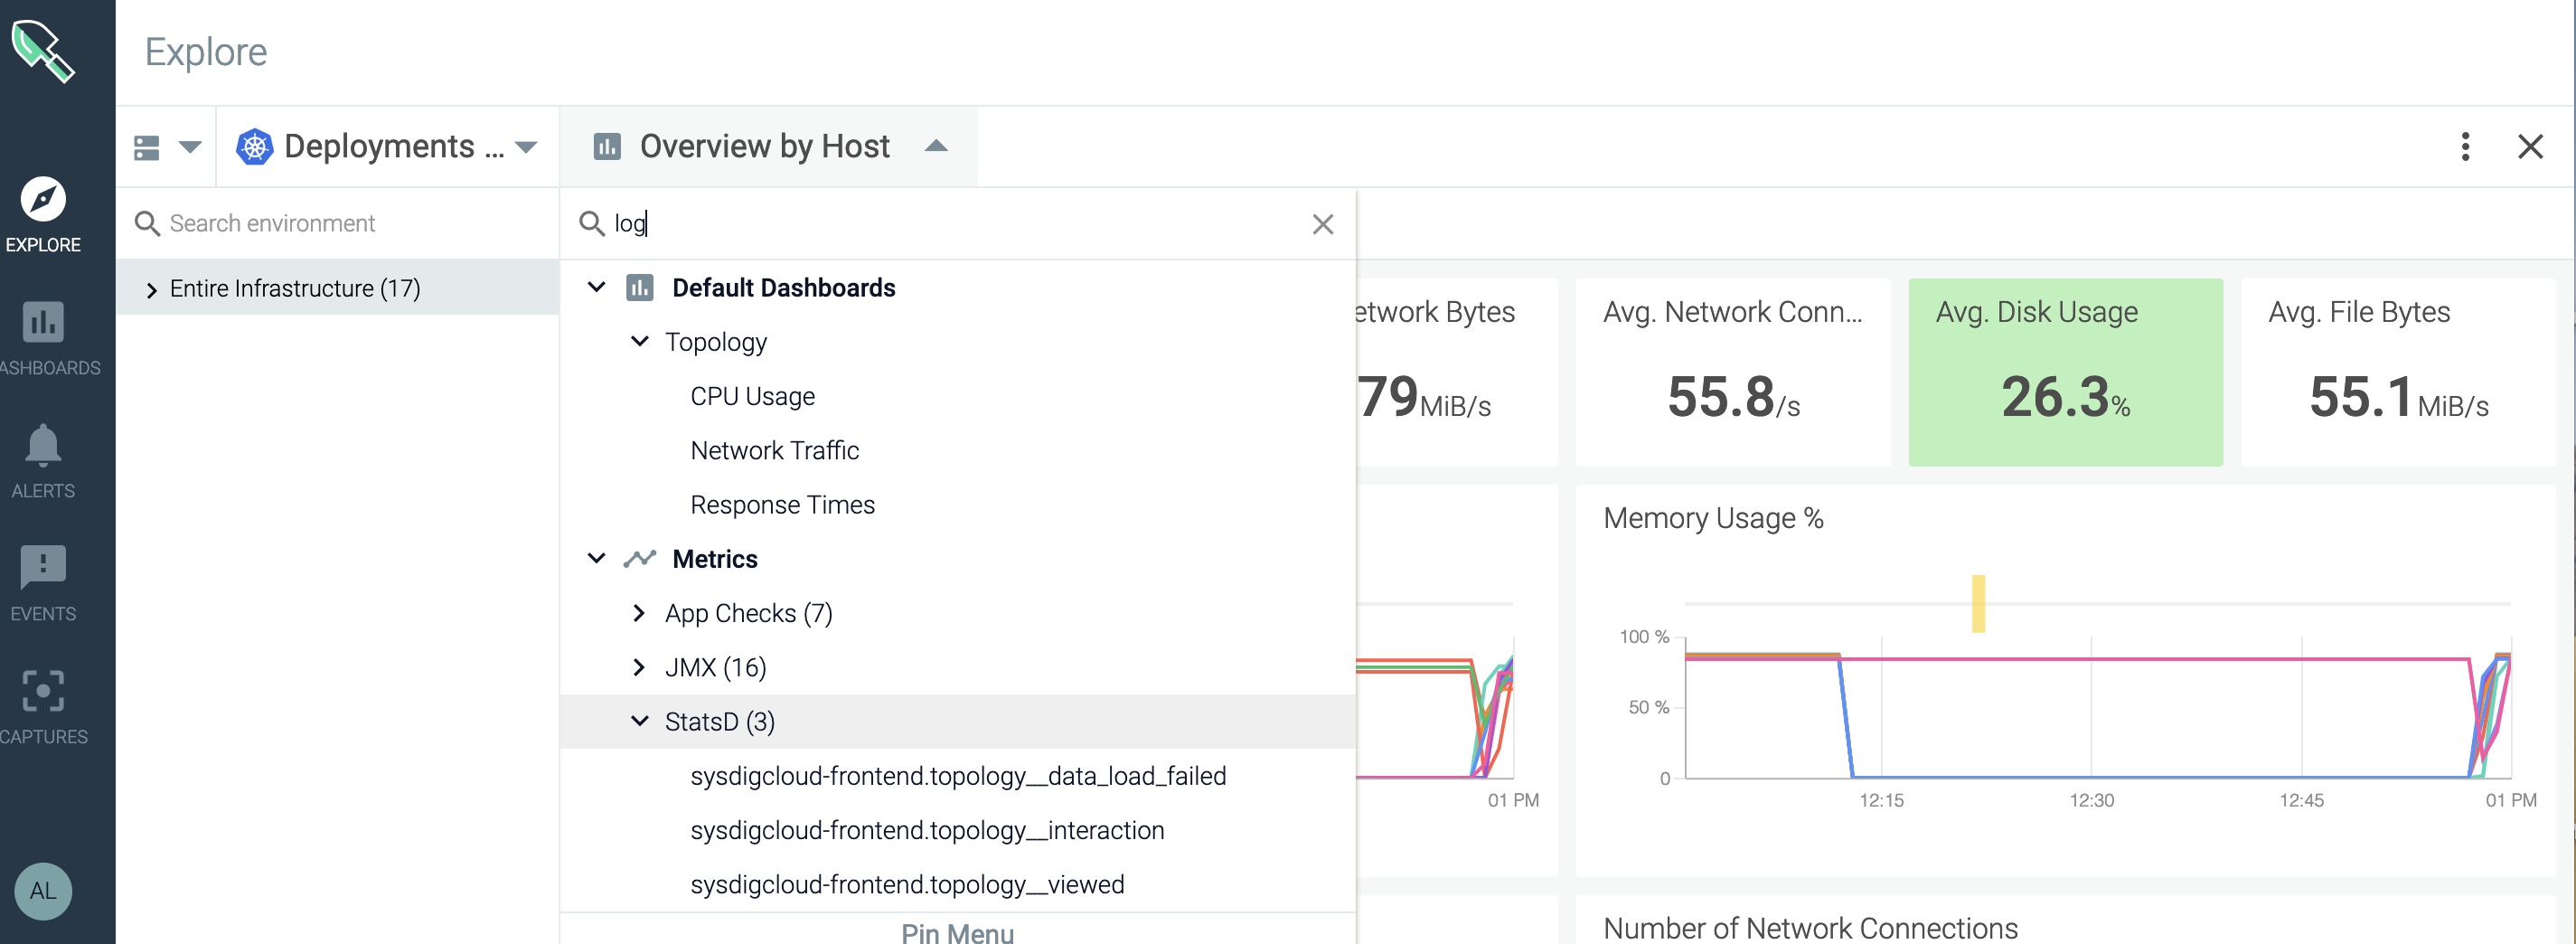Open the Alerts bell icon

click(x=43, y=445)
